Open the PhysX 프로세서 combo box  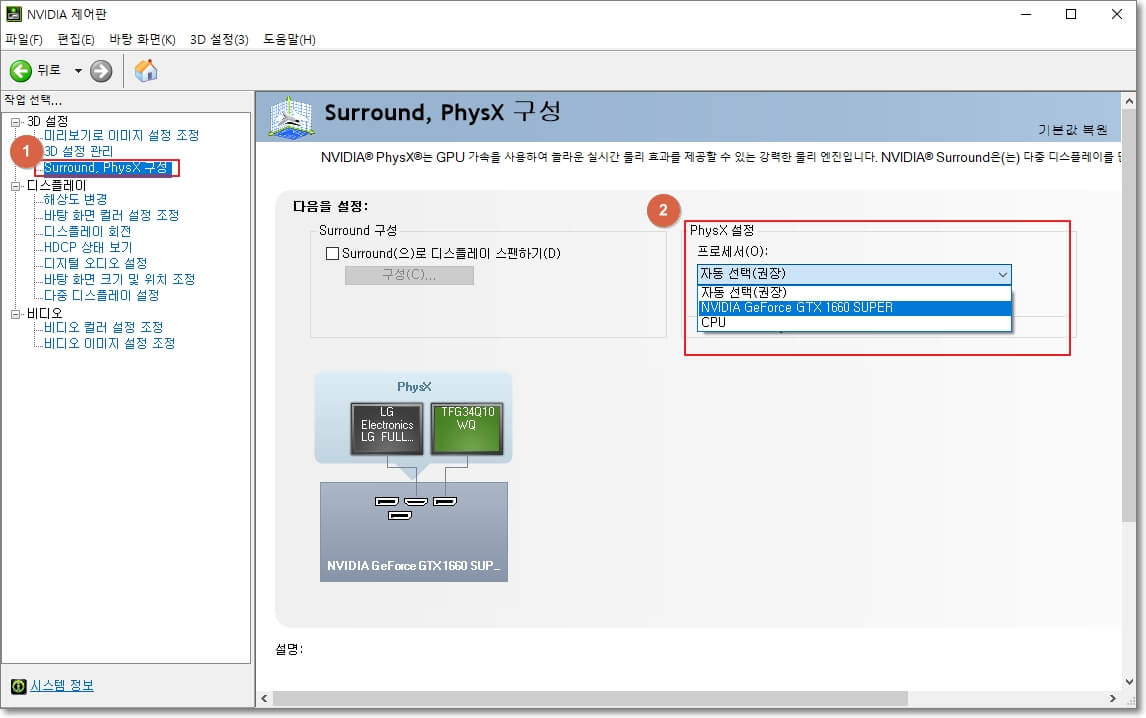pos(854,274)
